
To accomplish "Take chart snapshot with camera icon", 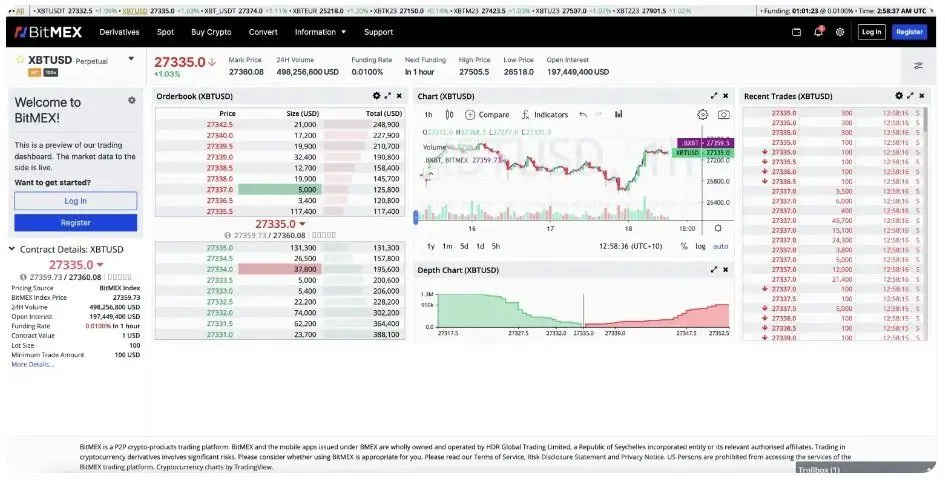I will (x=724, y=115).
